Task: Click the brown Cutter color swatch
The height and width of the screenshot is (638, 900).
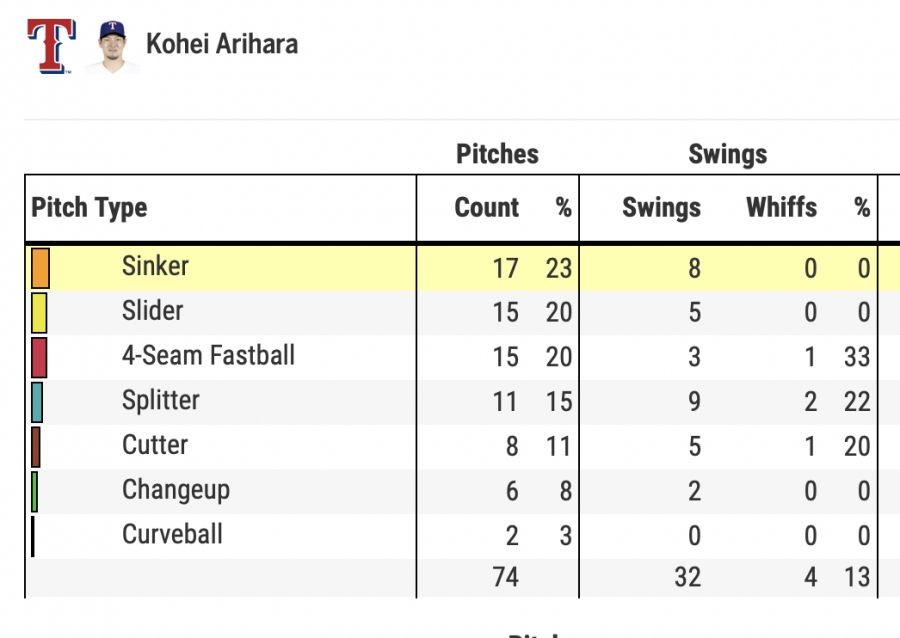Action: click(x=36, y=446)
